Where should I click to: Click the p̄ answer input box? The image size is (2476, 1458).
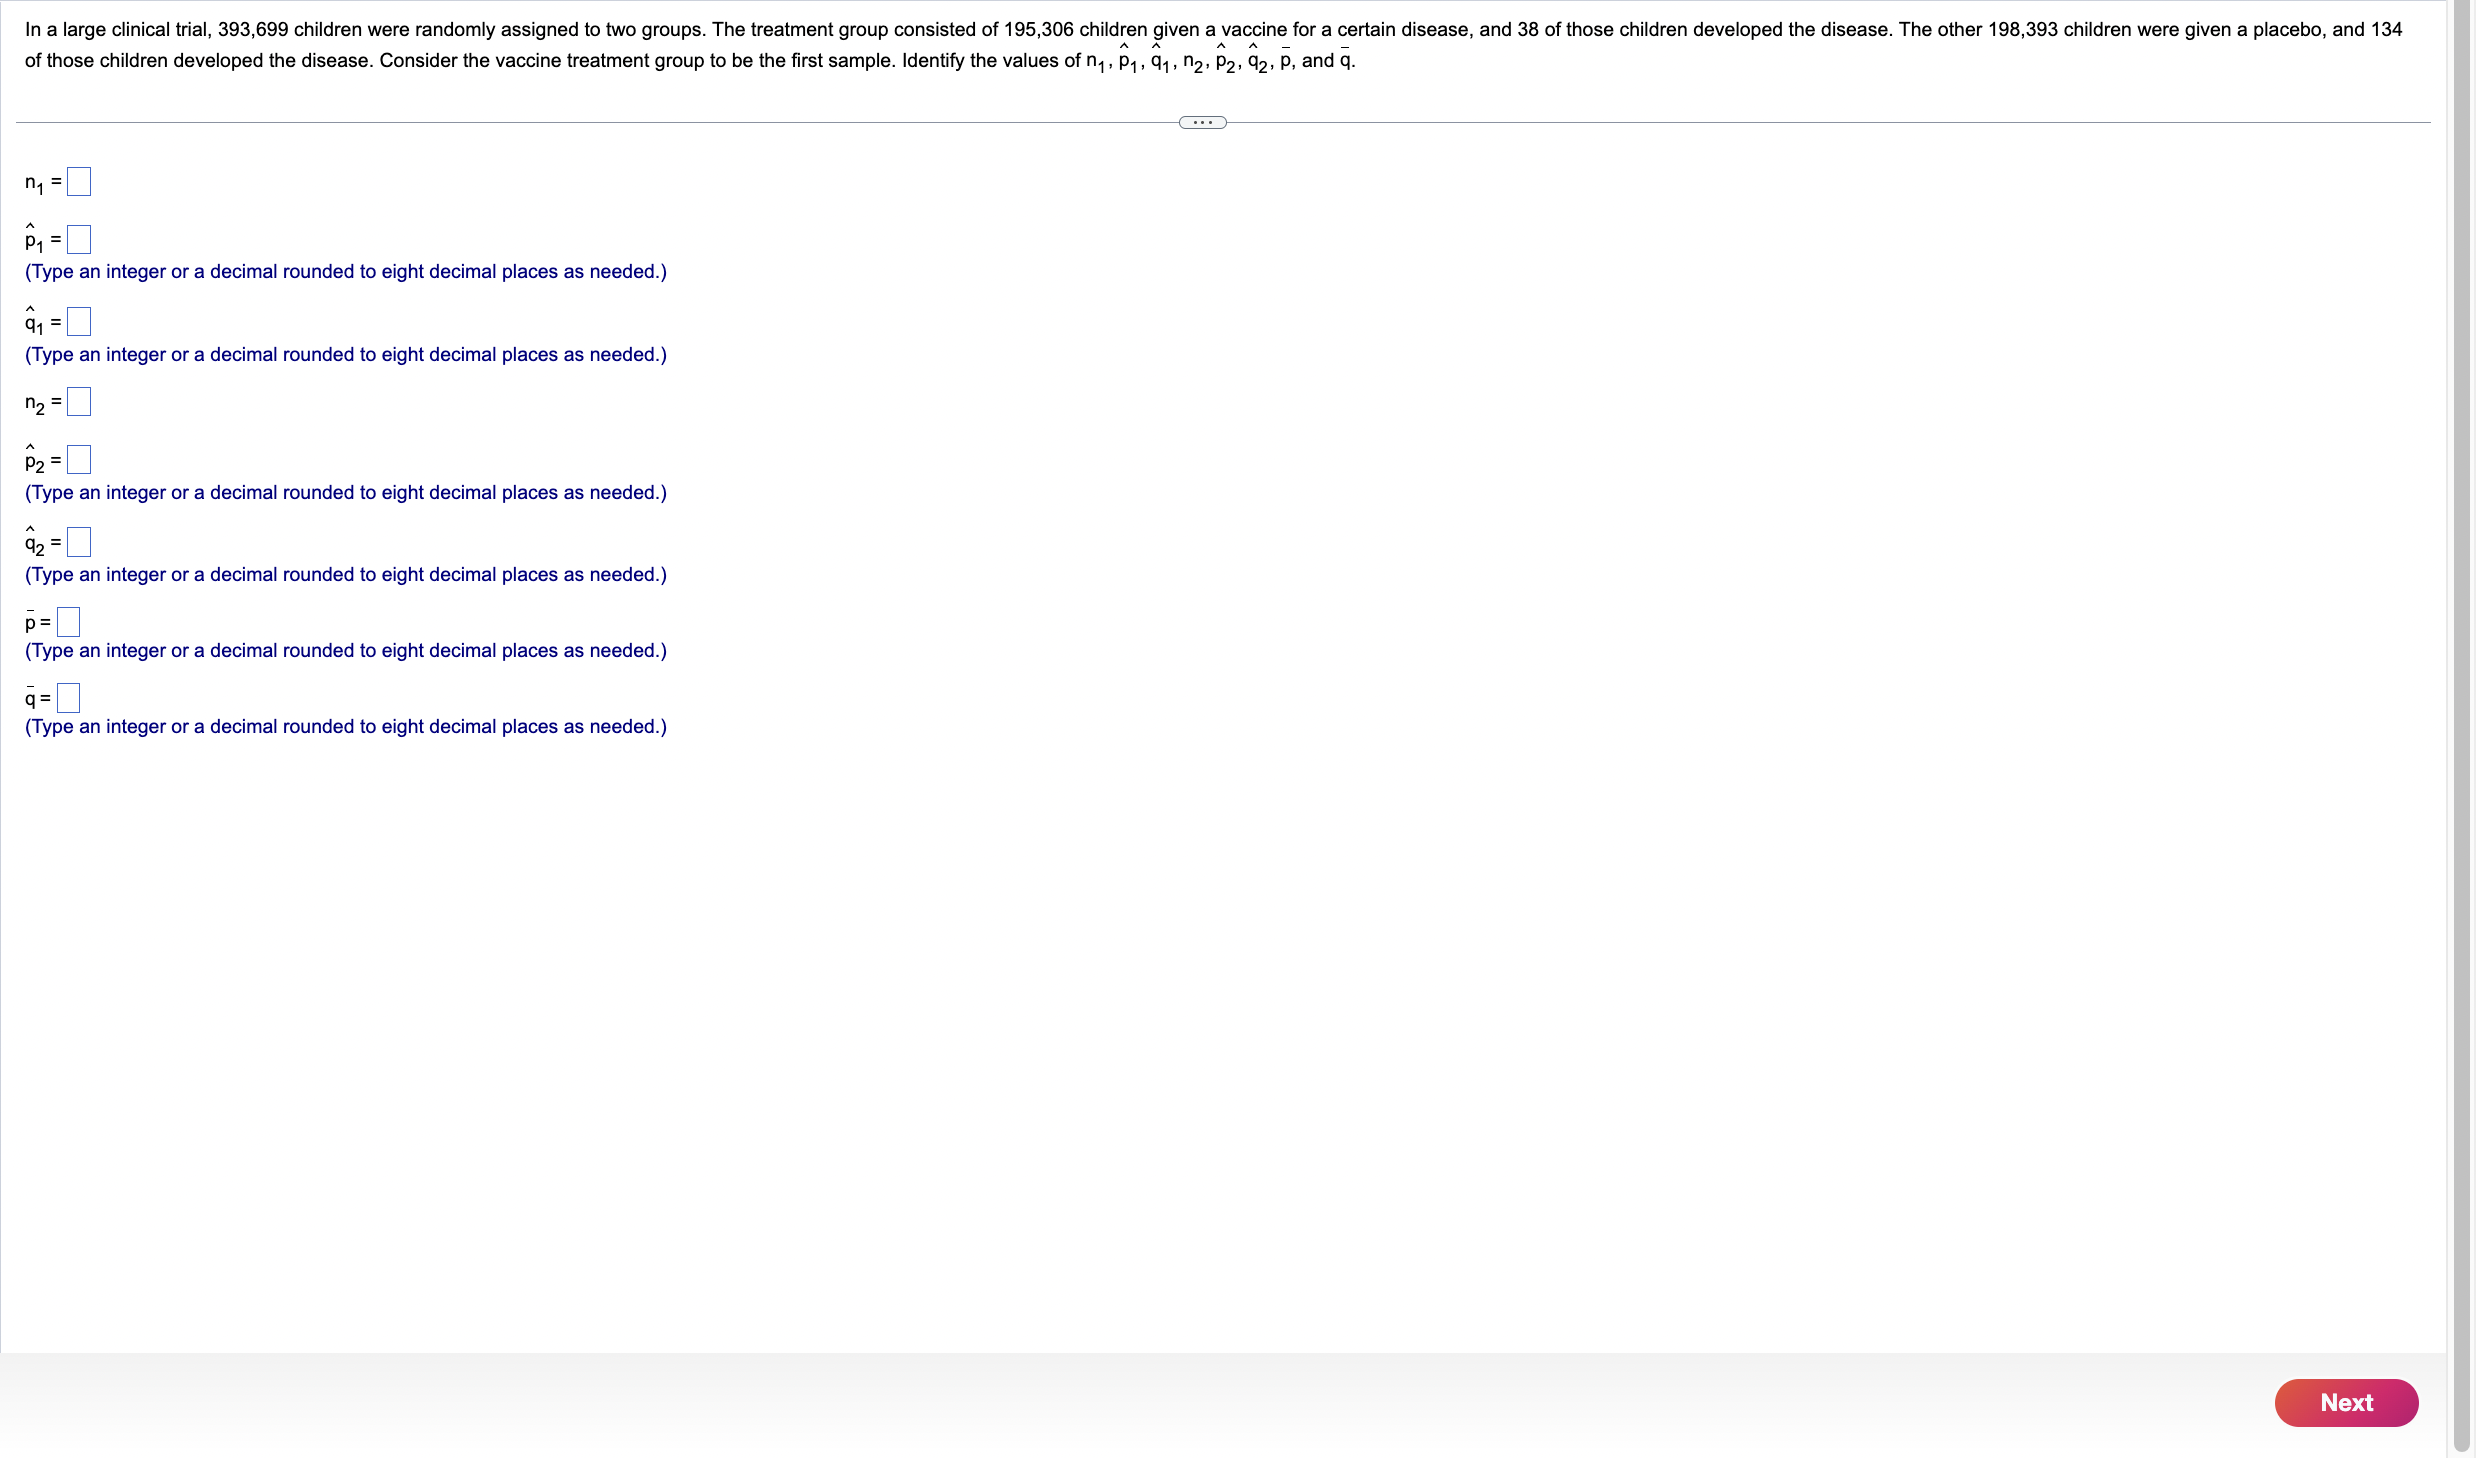coord(67,621)
